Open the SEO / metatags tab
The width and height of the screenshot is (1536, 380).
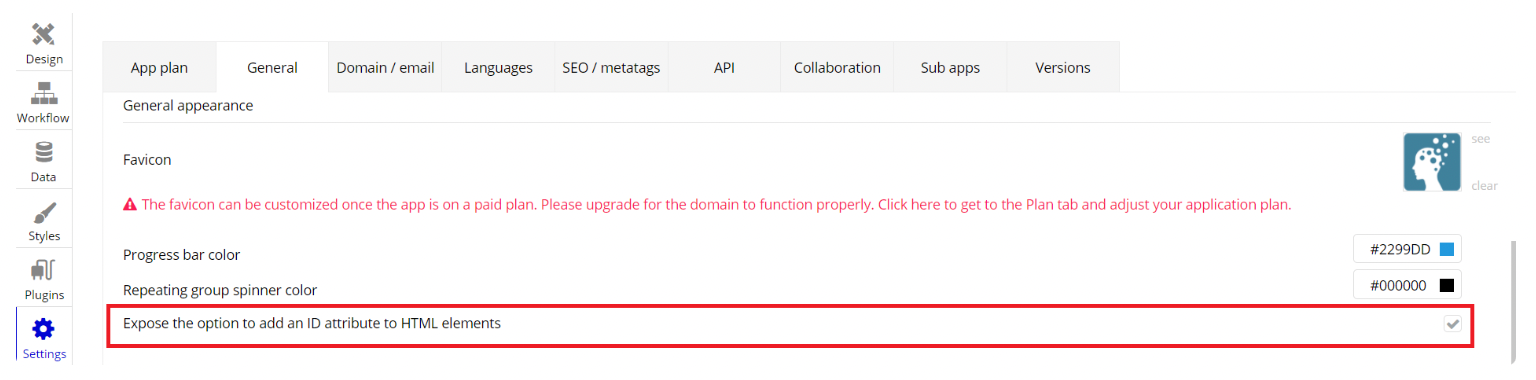pyautogui.click(x=611, y=68)
